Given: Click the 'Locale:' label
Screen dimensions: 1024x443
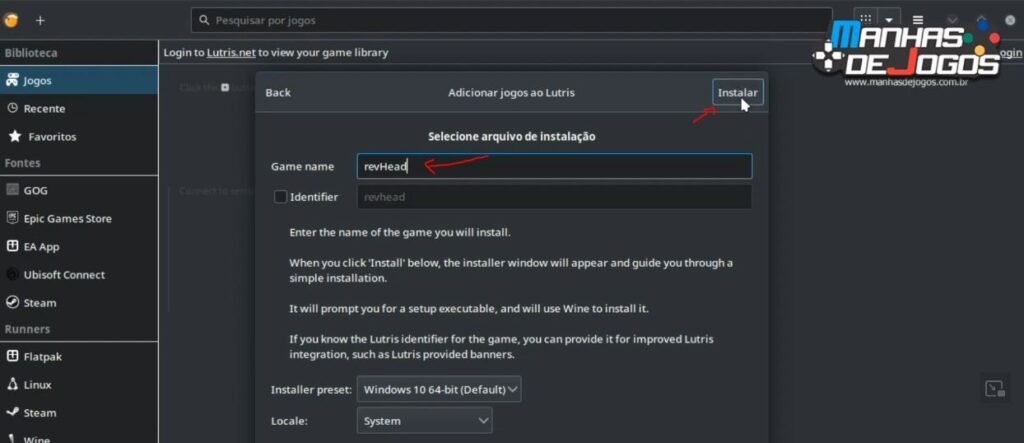Looking at the screenshot, I should pyautogui.click(x=289, y=421).
